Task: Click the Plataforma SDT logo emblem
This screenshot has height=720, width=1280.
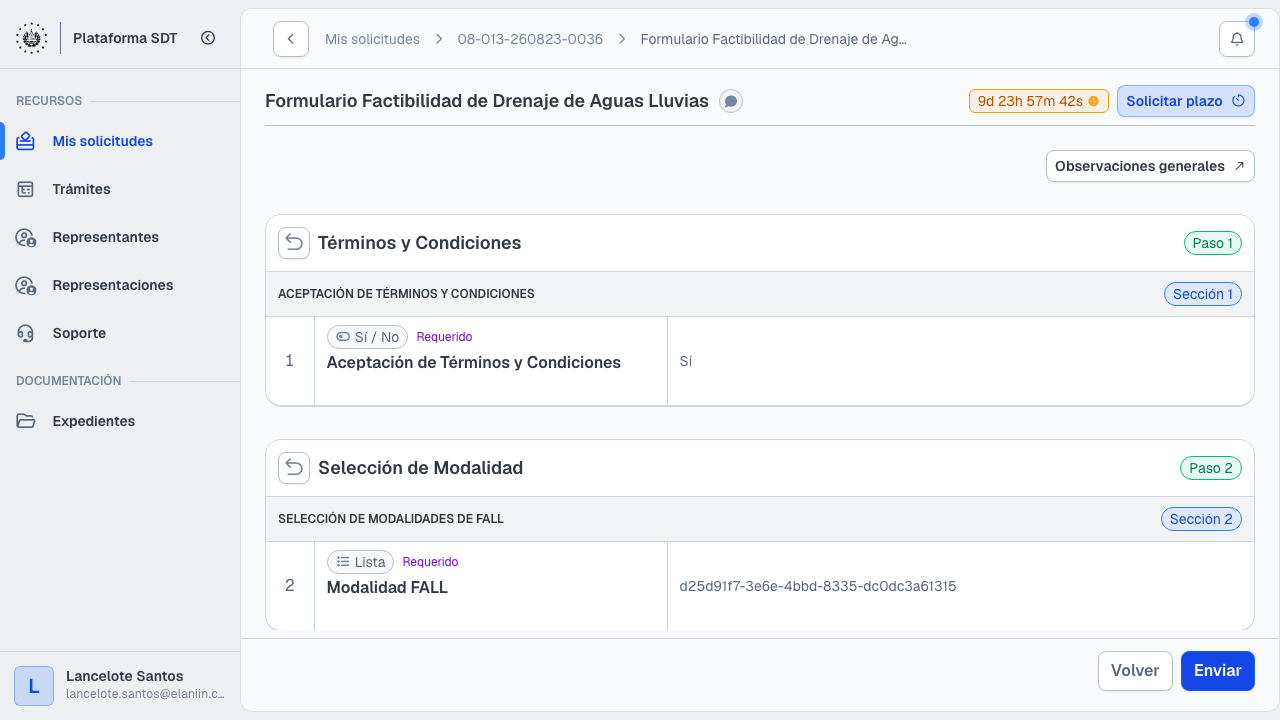Action: click(x=31, y=38)
